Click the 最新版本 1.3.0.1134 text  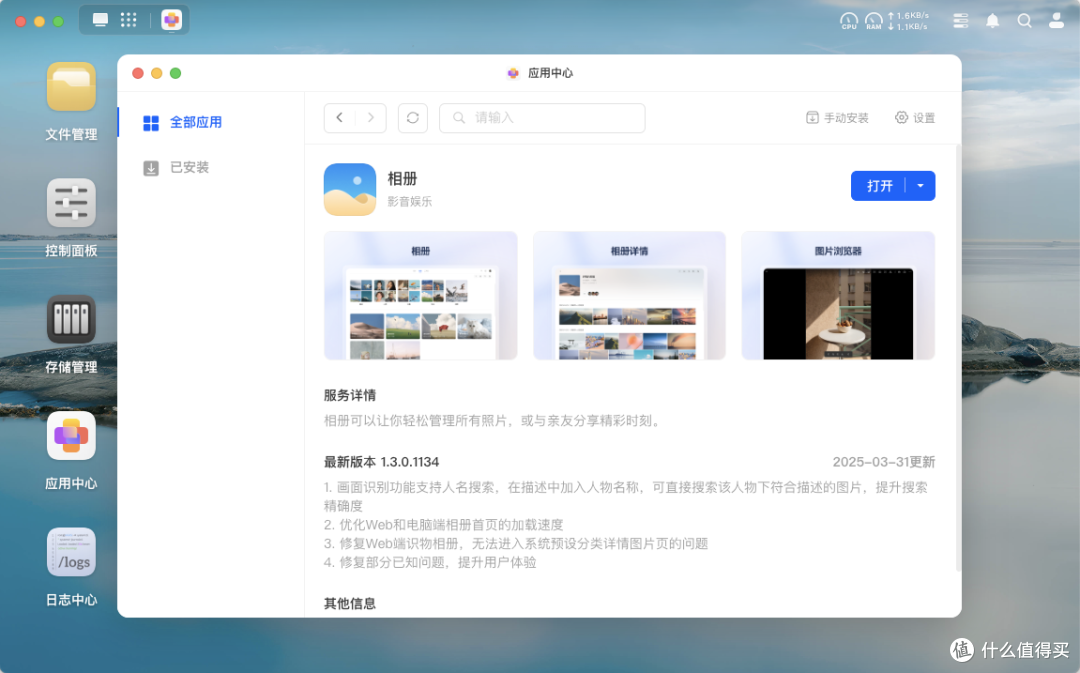tap(382, 462)
